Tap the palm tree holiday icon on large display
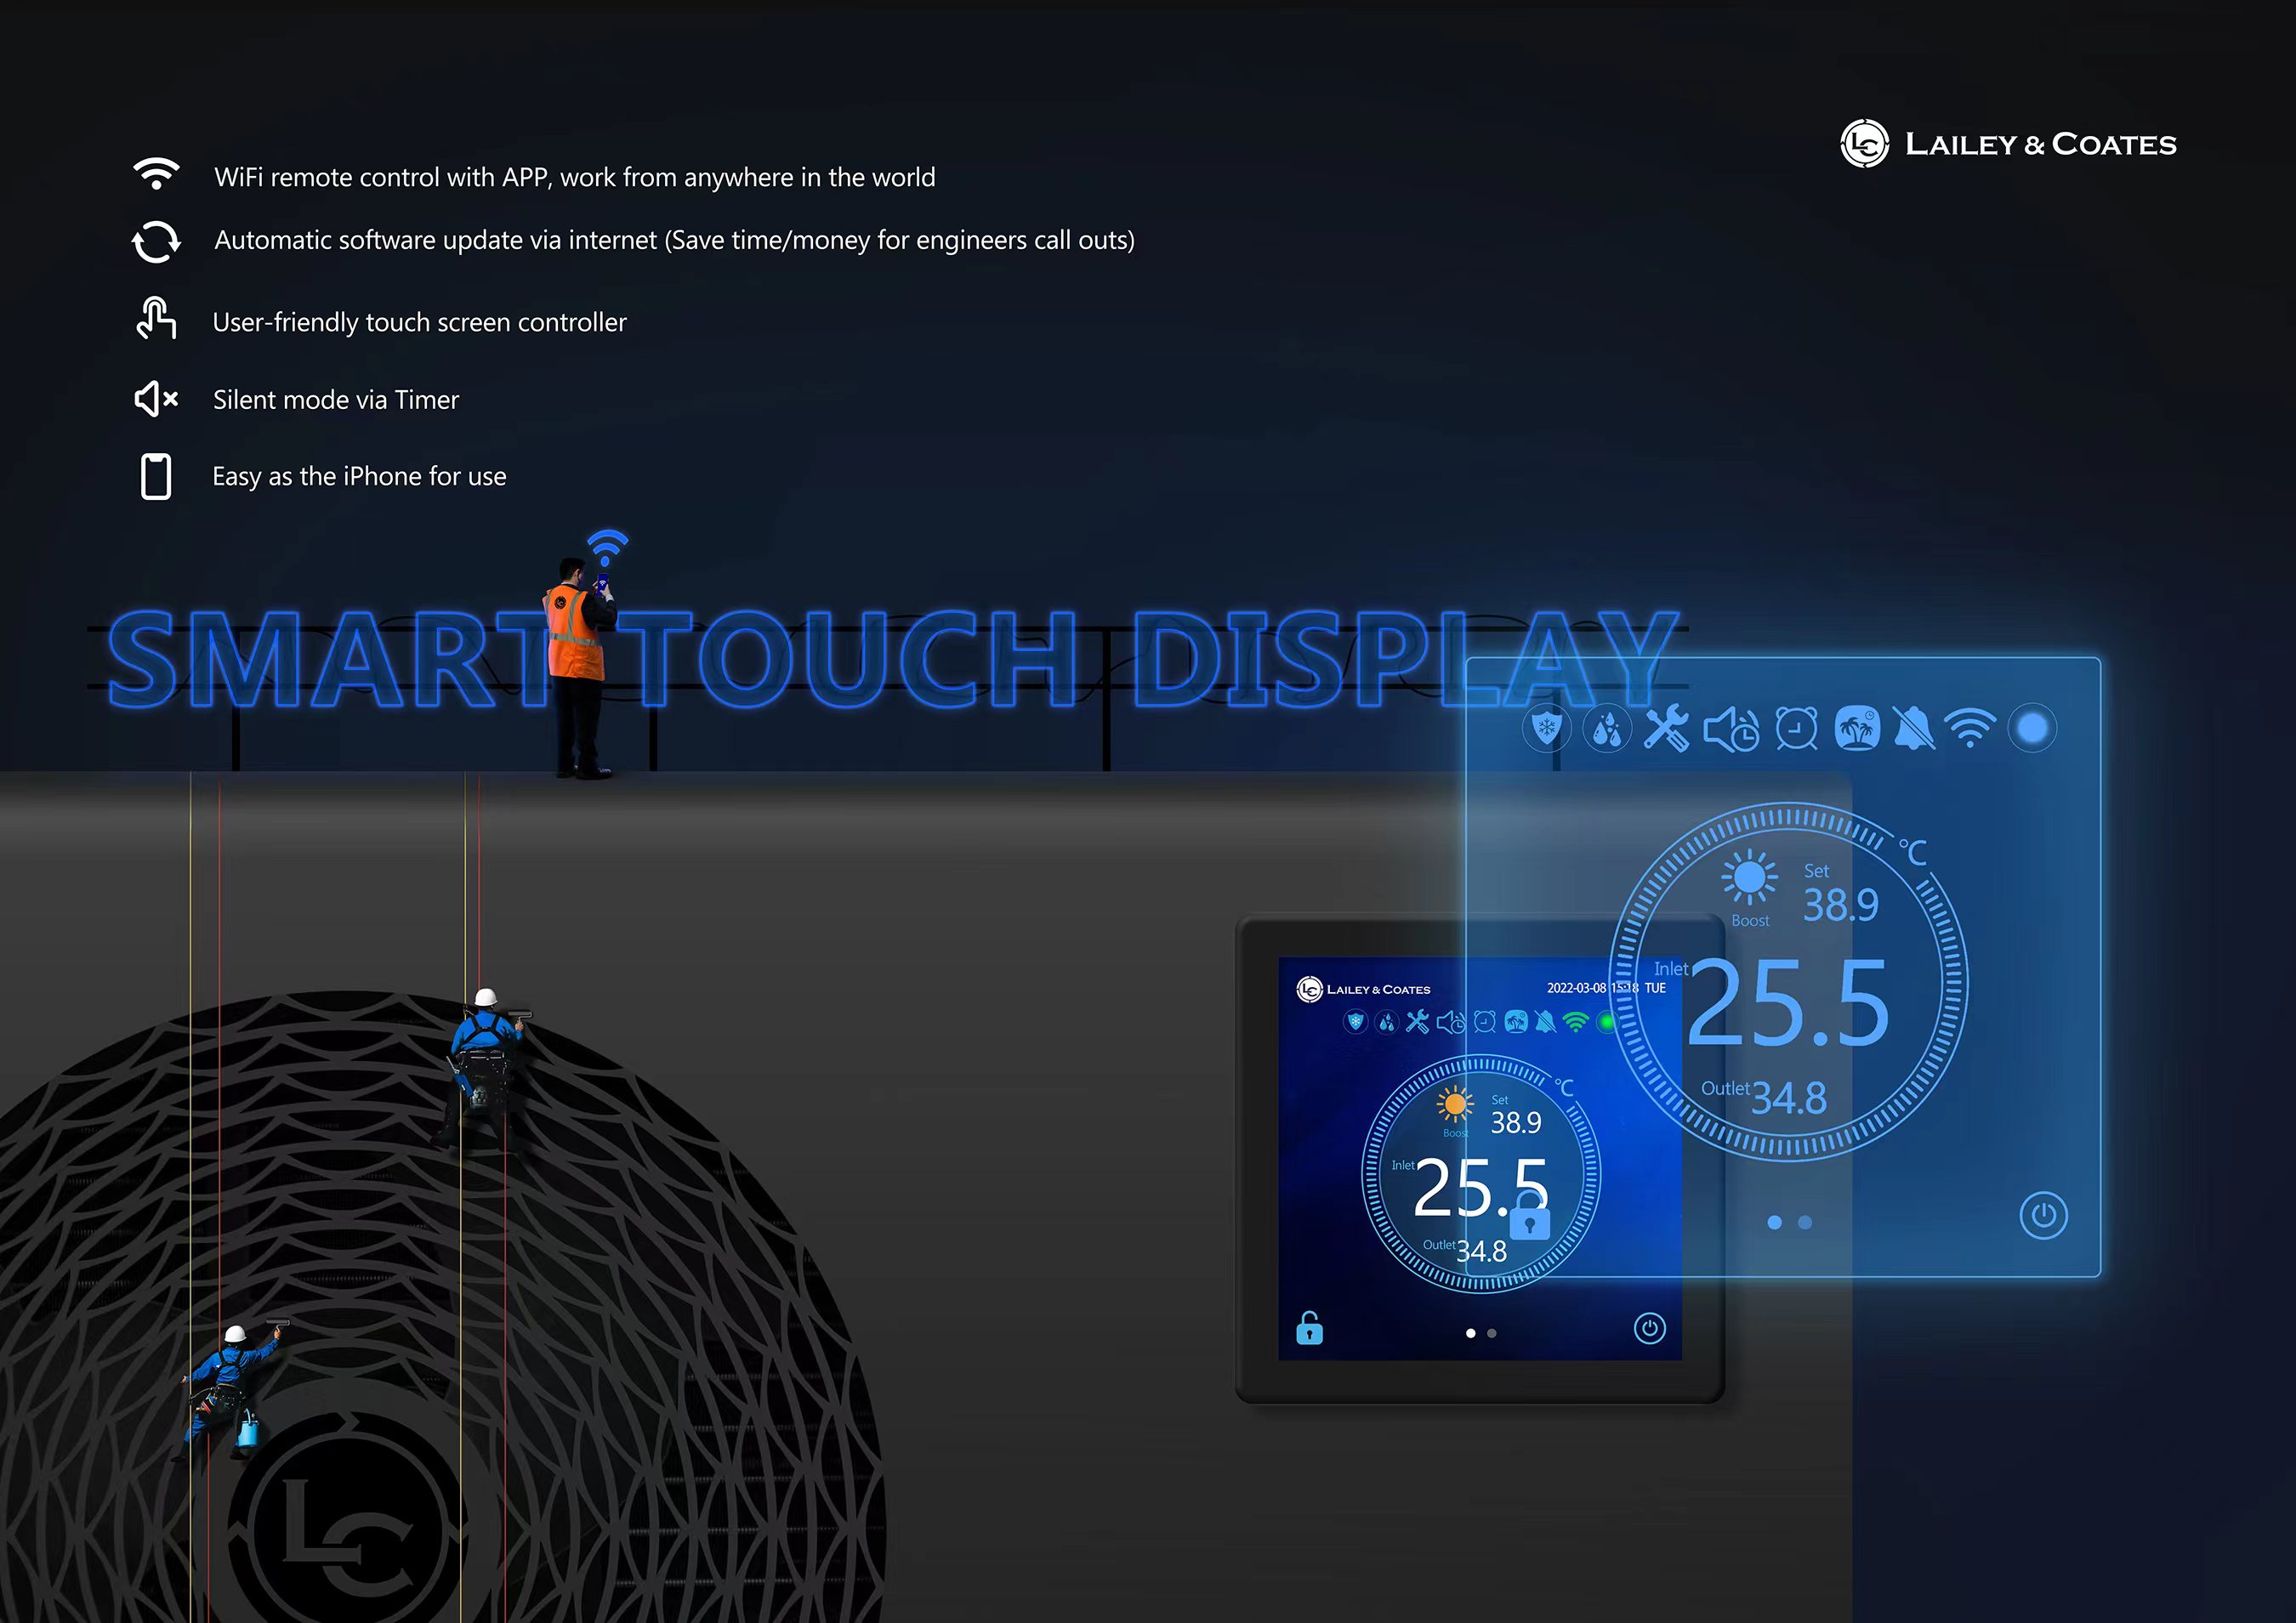 tap(1857, 728)
